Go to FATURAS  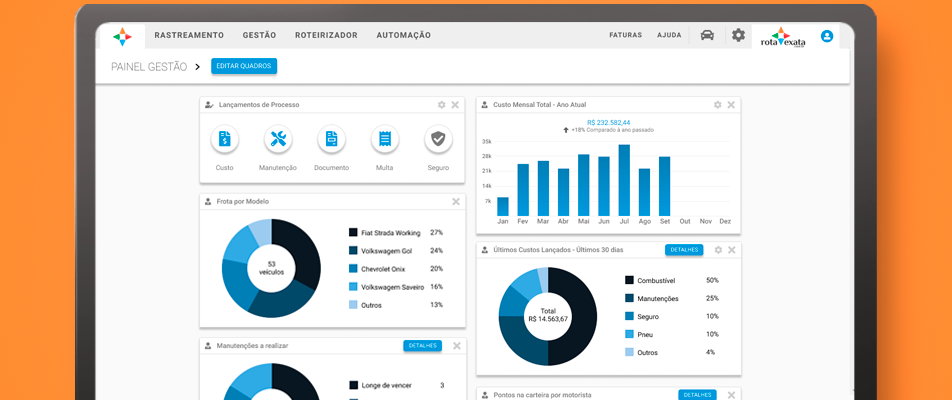(625, 35)
